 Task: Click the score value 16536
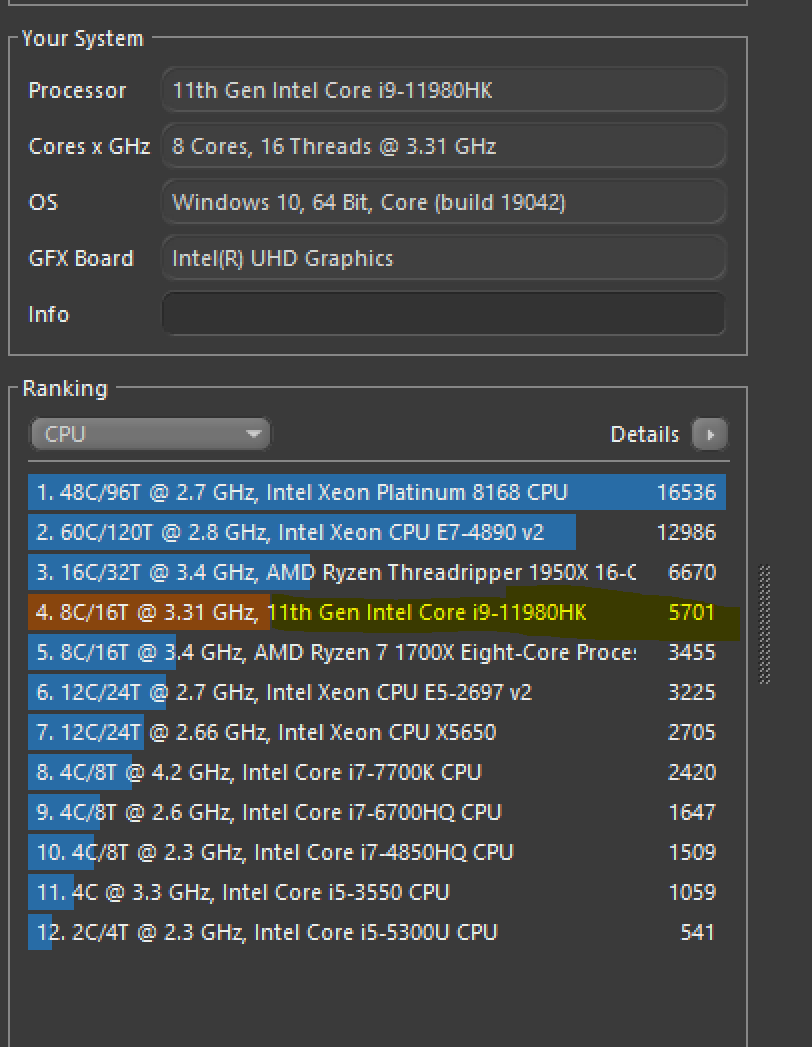point(686,492)
